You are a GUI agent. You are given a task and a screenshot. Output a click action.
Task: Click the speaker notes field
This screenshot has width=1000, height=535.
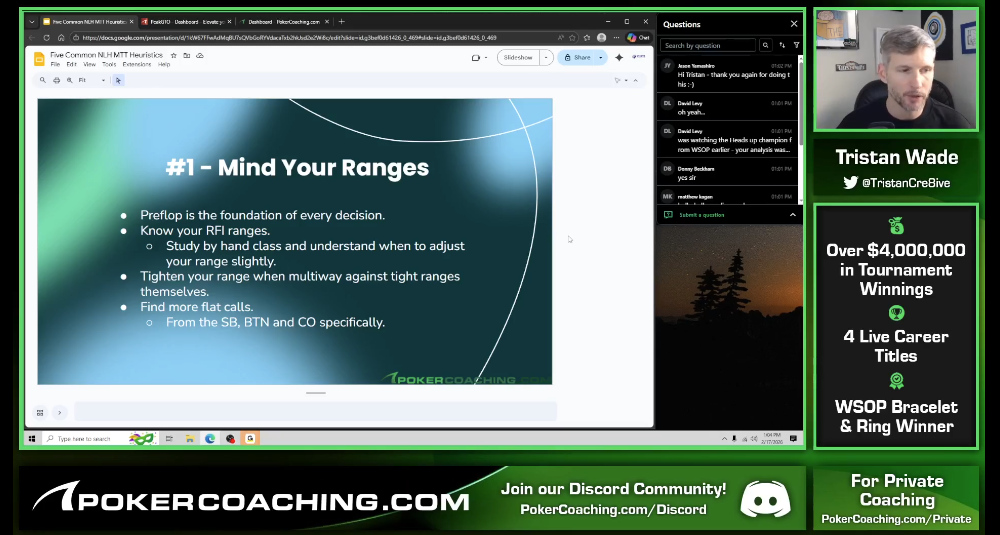316,412
